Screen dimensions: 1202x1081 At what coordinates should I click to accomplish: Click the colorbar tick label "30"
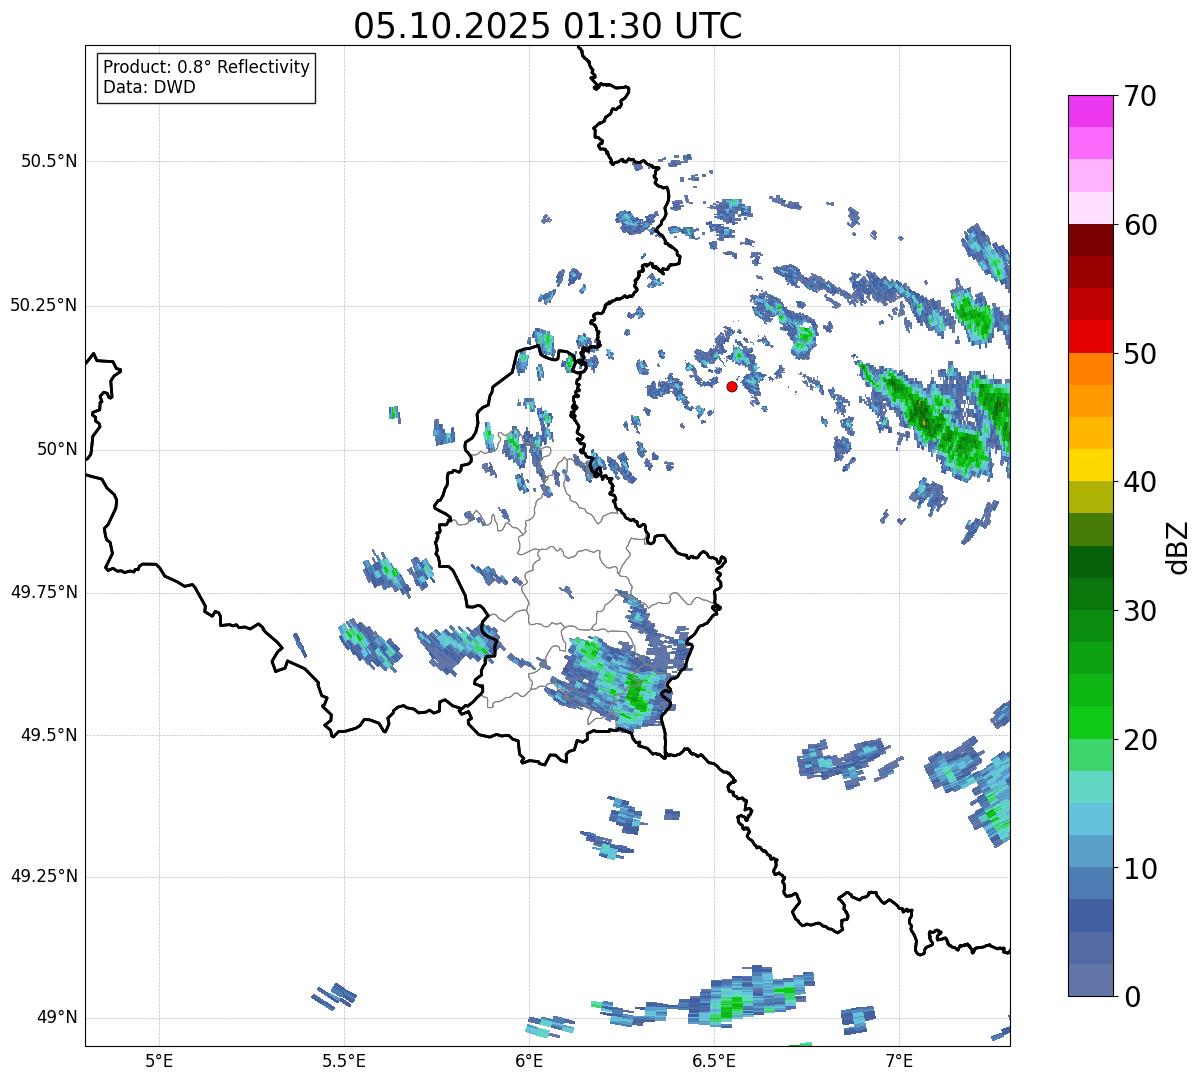pyautogui.click(x=1141, y=611)
